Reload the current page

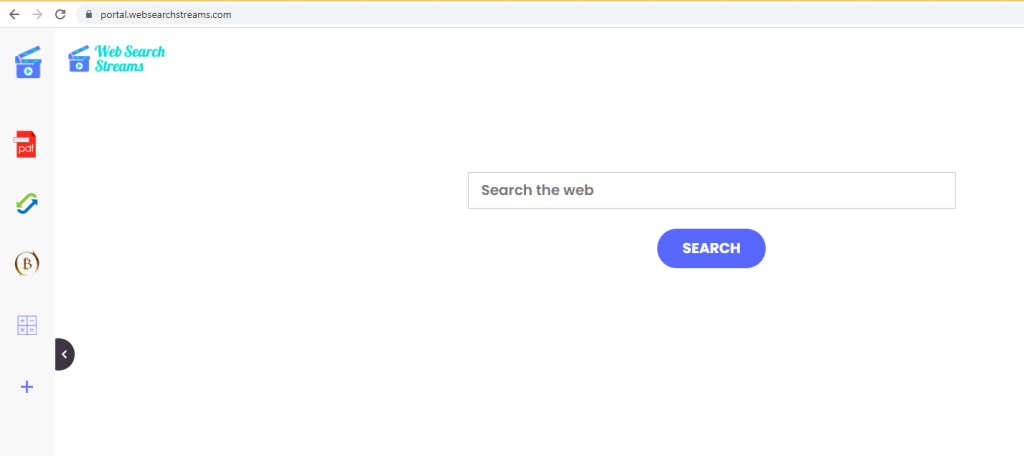[60, 14]
